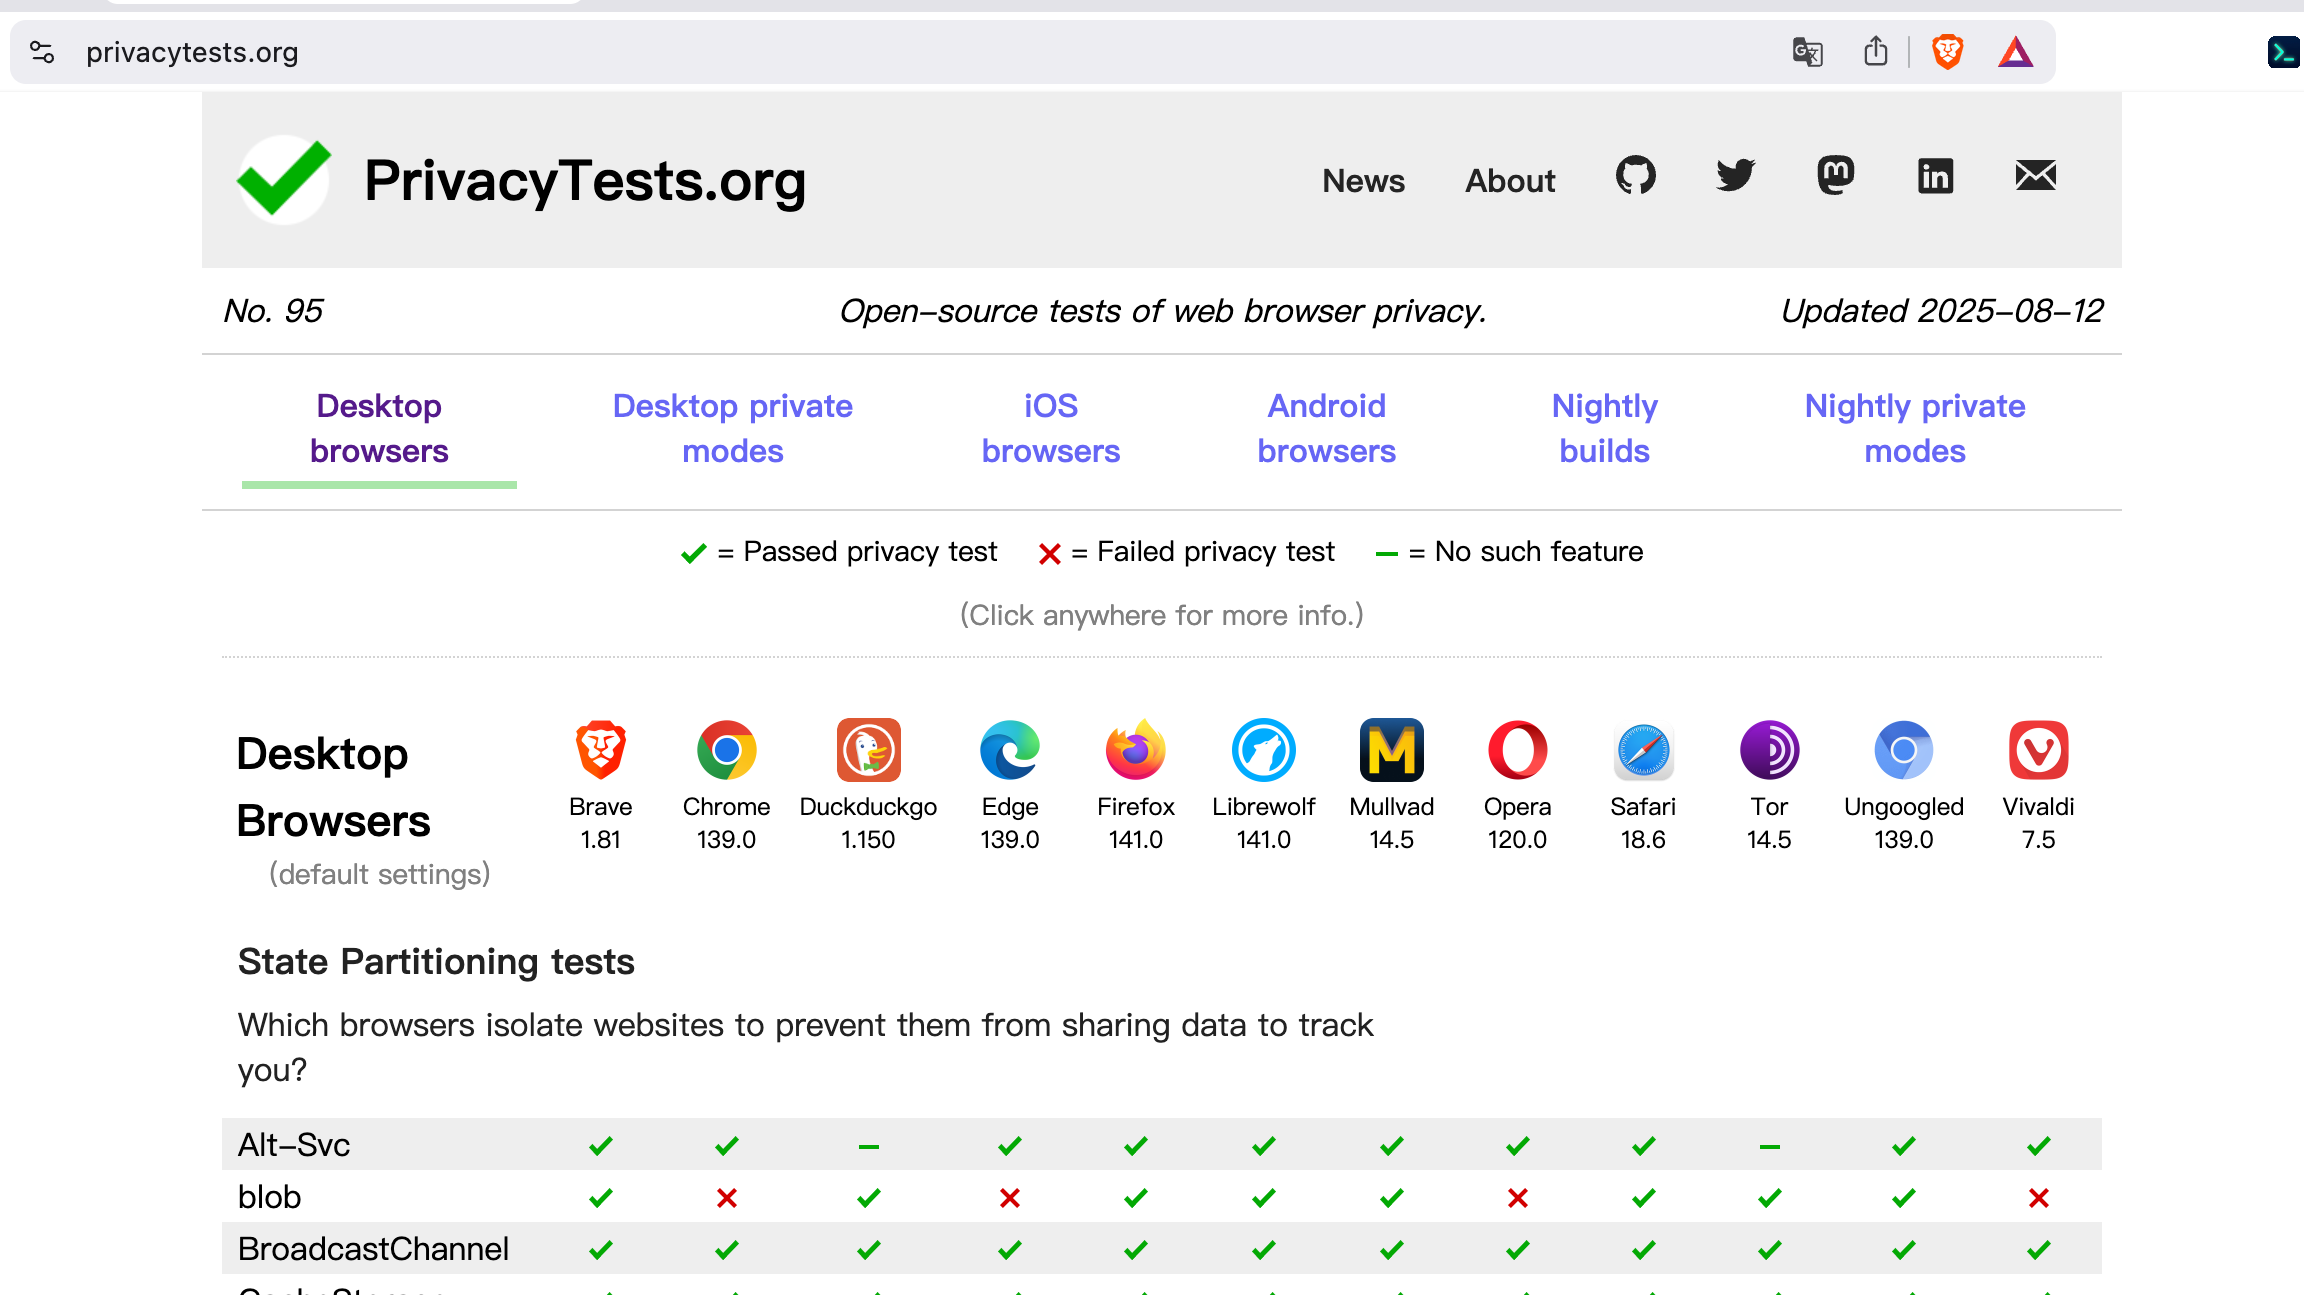The image size is (2304, 1295).
Task: Click the share icon in address bar
Action: [1876, 52]
